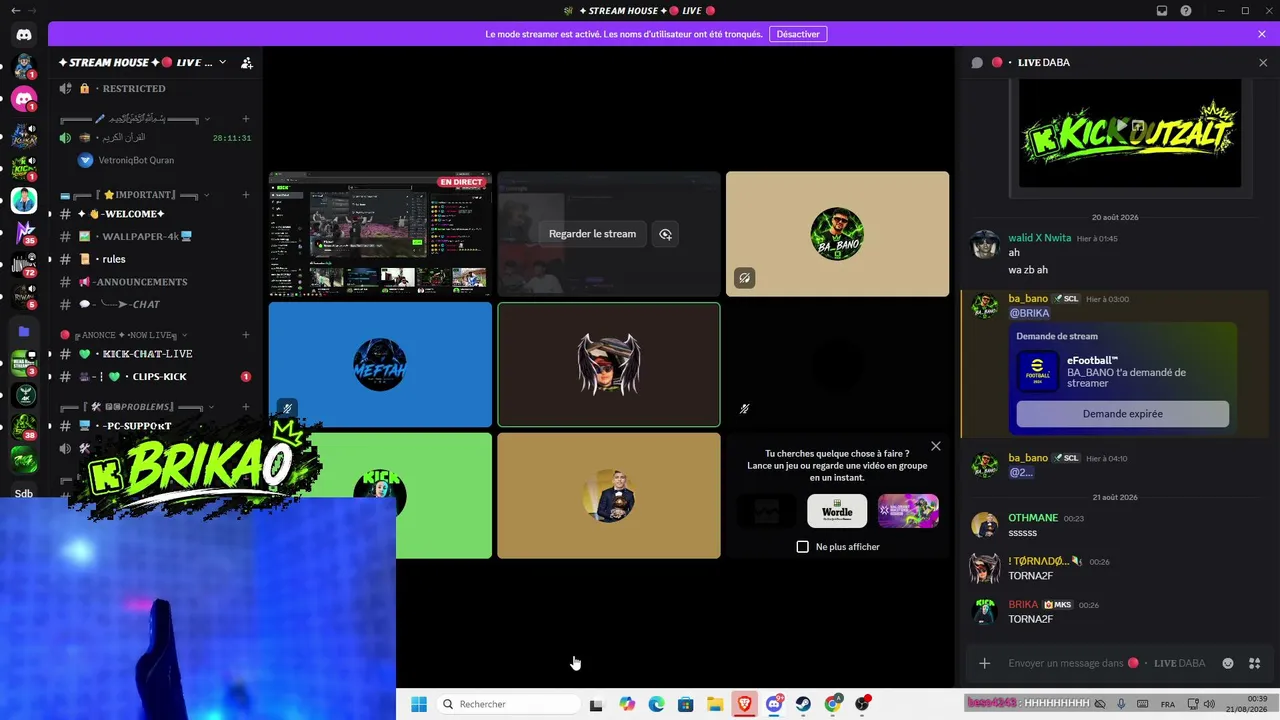Dismiss the streamer mode banner
Image resolution: width=1280 pixels, height=720 pixels.
pyautogui.click(x=1262, y=34)
